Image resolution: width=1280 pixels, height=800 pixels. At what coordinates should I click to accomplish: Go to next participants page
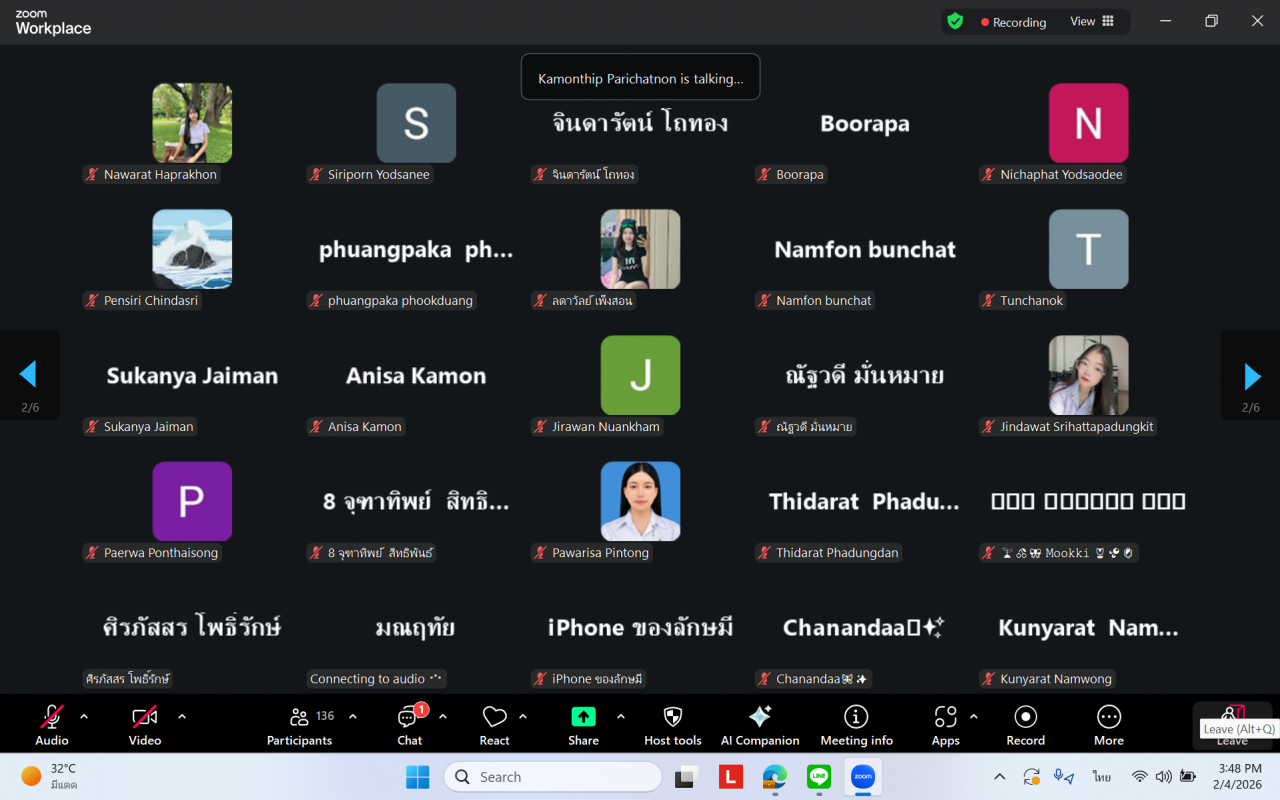click(x=1251, y=376)
